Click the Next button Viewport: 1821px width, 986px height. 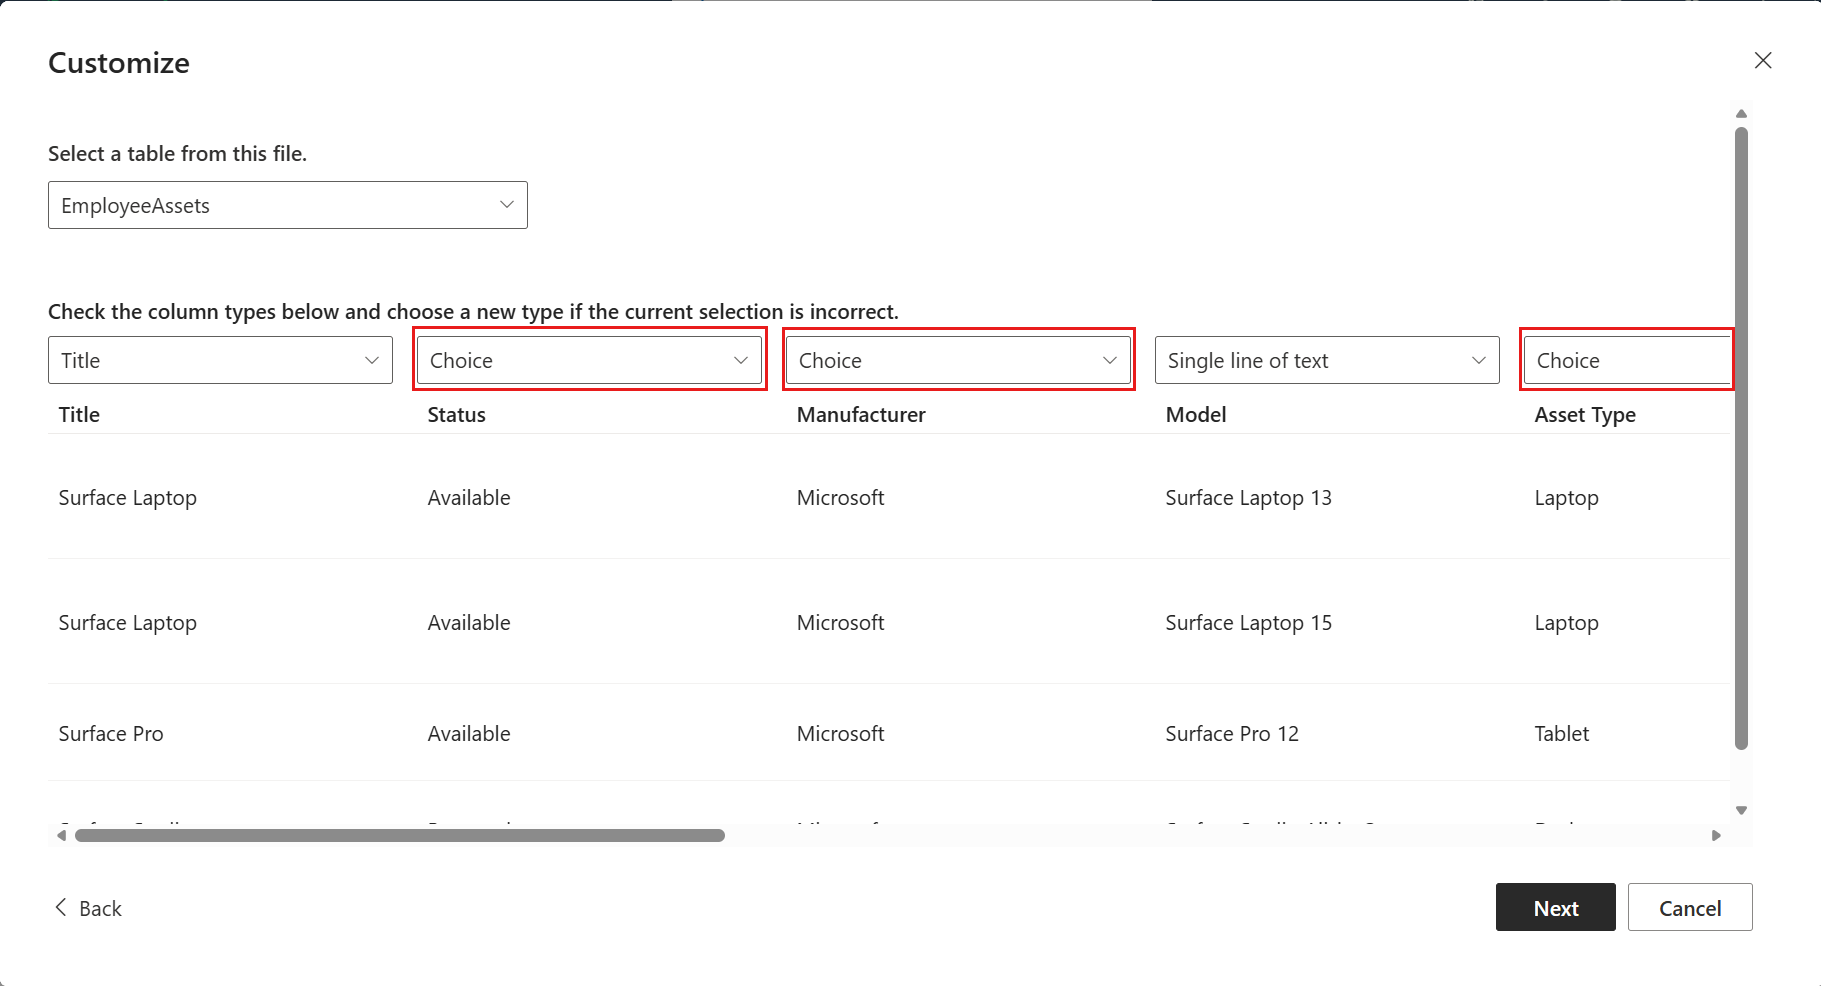tap(1555, 907)
